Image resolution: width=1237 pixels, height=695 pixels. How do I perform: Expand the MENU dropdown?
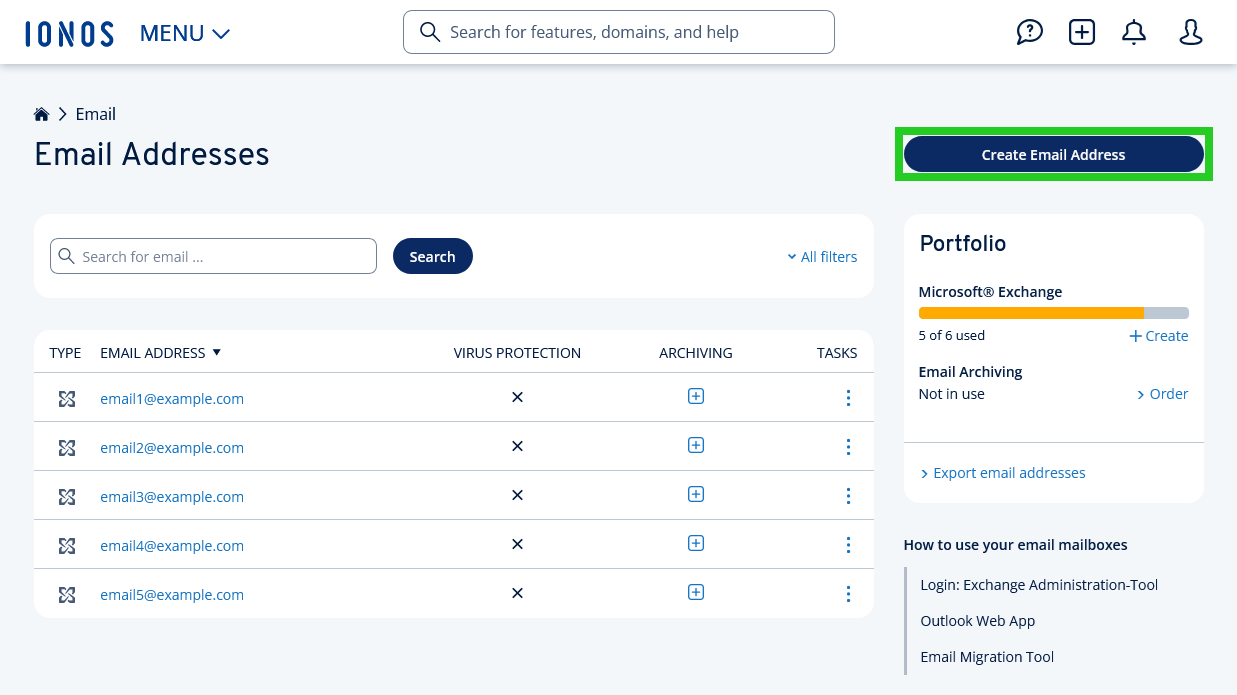185,33
